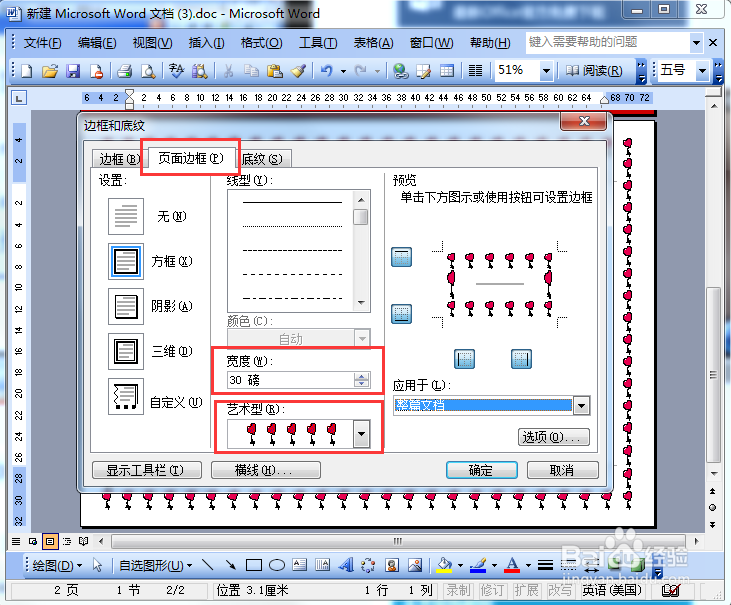This screenshot has height=605, width=731.
Task: Choose the Custom (自定义) border setting
Action: (126, 396)
